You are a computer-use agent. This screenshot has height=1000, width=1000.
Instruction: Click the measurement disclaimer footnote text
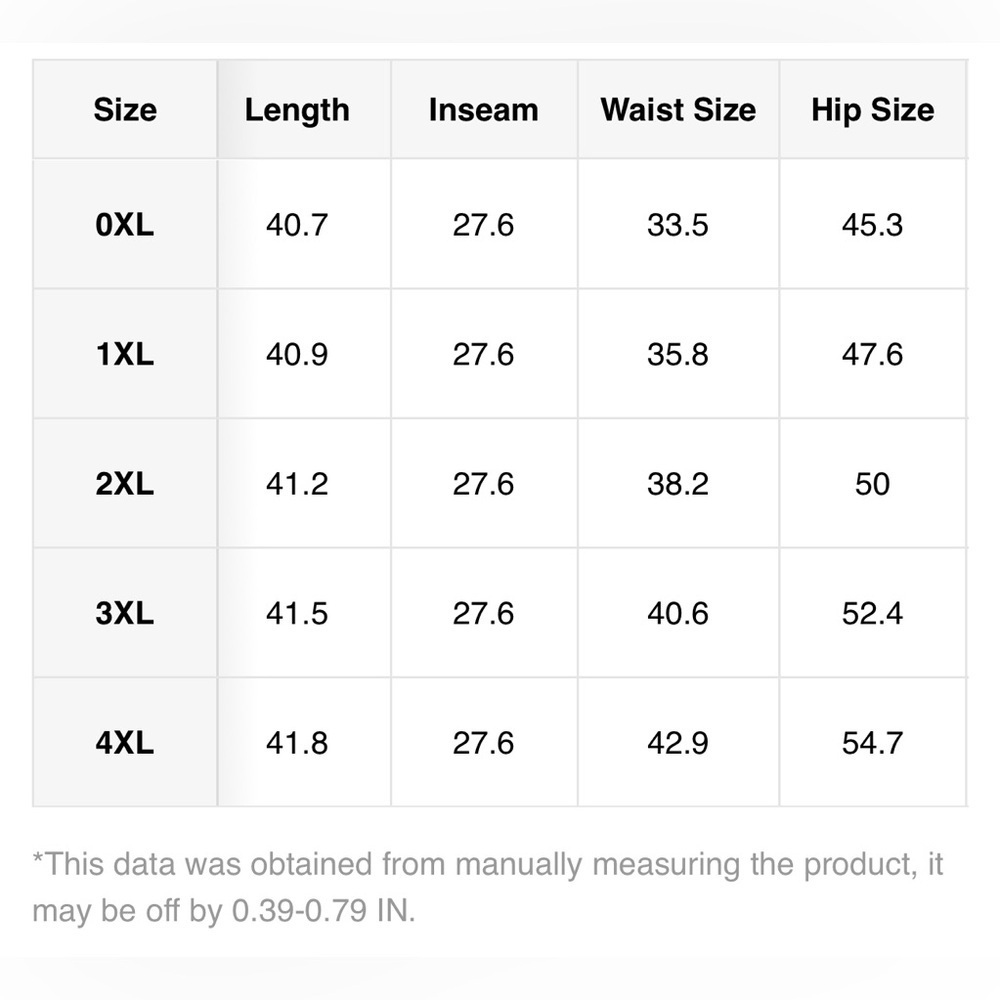(x=487, y=887)
